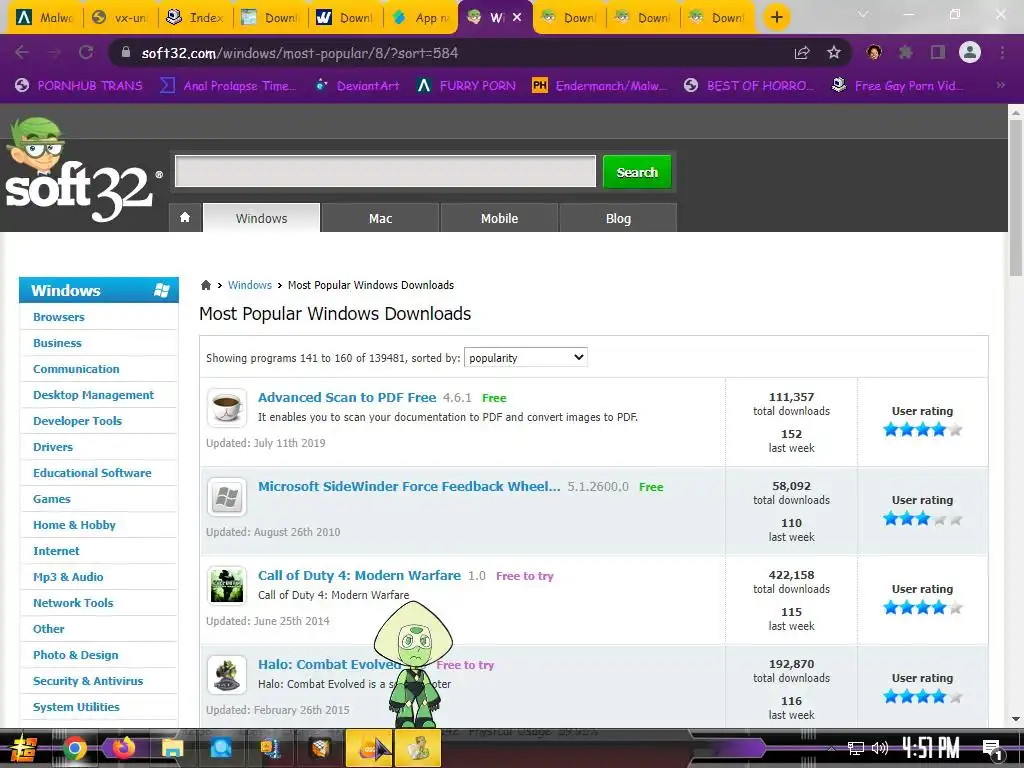
Task: Switch to the App n browser tab
Action: click(x=421, y=18)
